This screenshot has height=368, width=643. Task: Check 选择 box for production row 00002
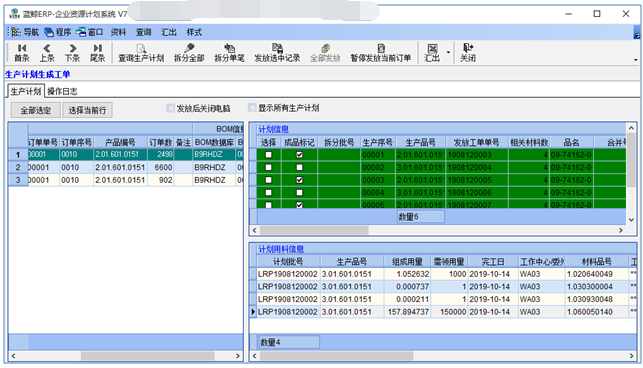click(x=269, y=167)
